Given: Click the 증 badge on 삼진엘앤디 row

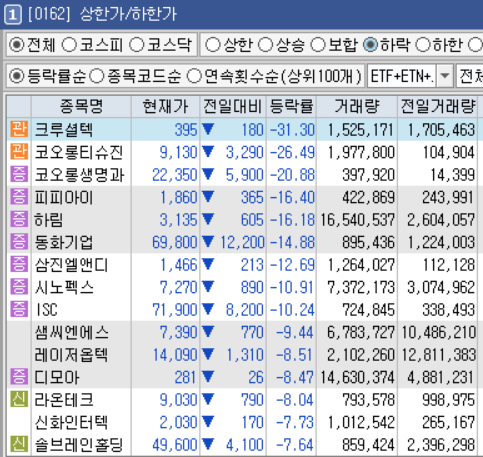Looking at the screenshot, I should pos(19,265).
